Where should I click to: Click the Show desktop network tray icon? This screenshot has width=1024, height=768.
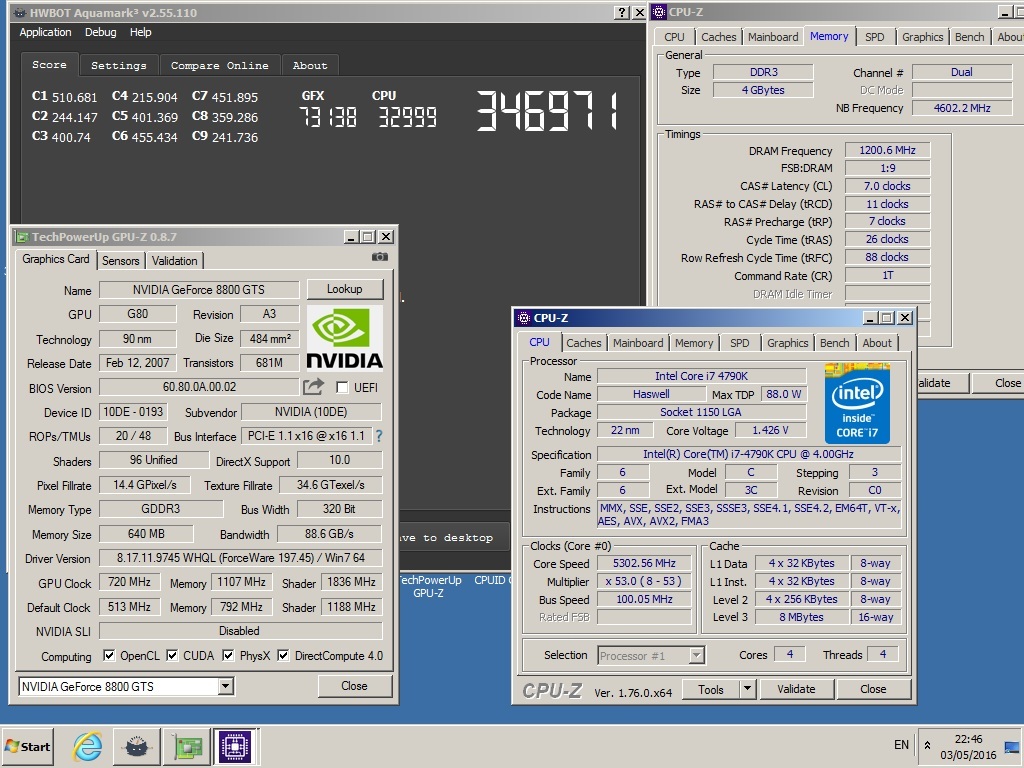point(1012,746)
